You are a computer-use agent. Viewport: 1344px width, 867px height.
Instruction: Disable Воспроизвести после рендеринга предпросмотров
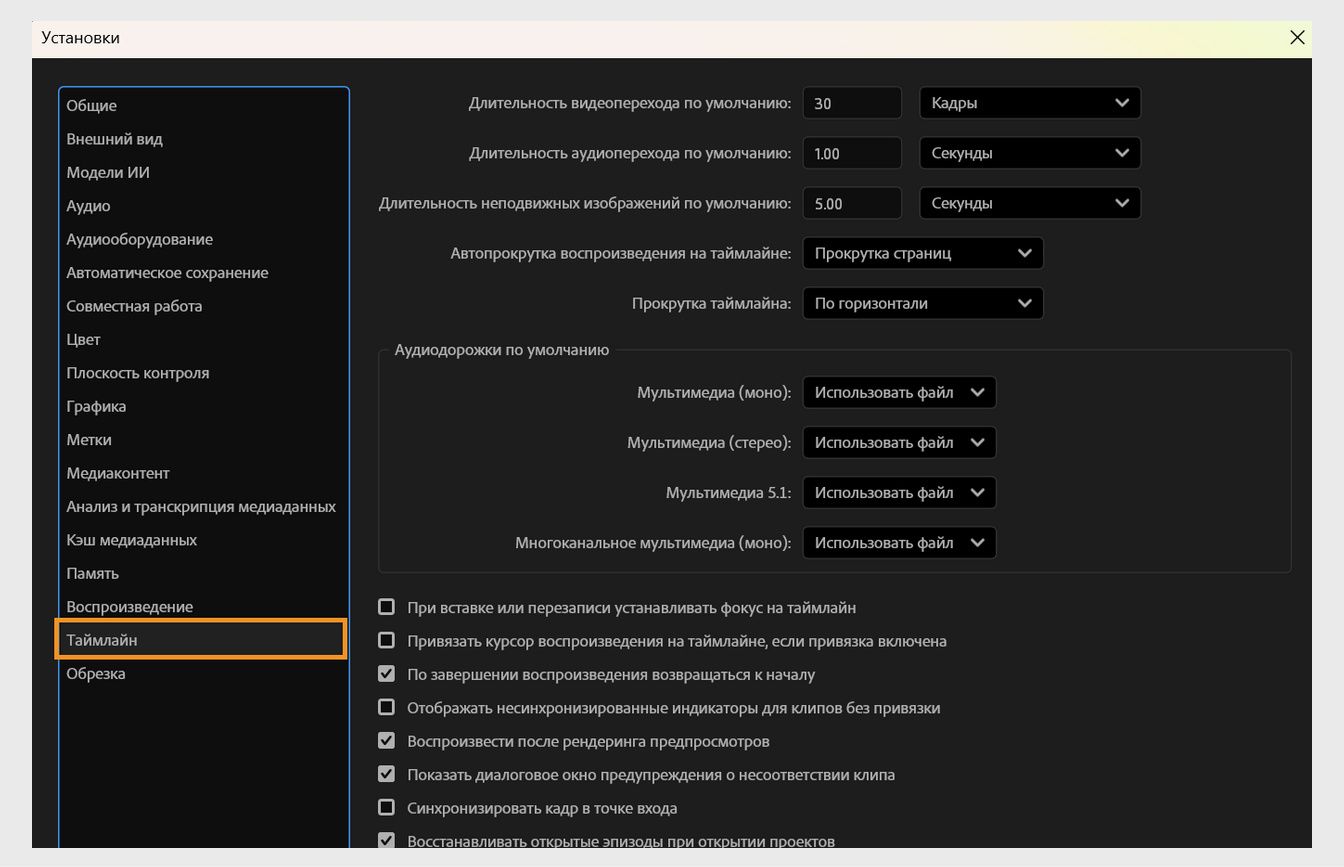[386, 741]
